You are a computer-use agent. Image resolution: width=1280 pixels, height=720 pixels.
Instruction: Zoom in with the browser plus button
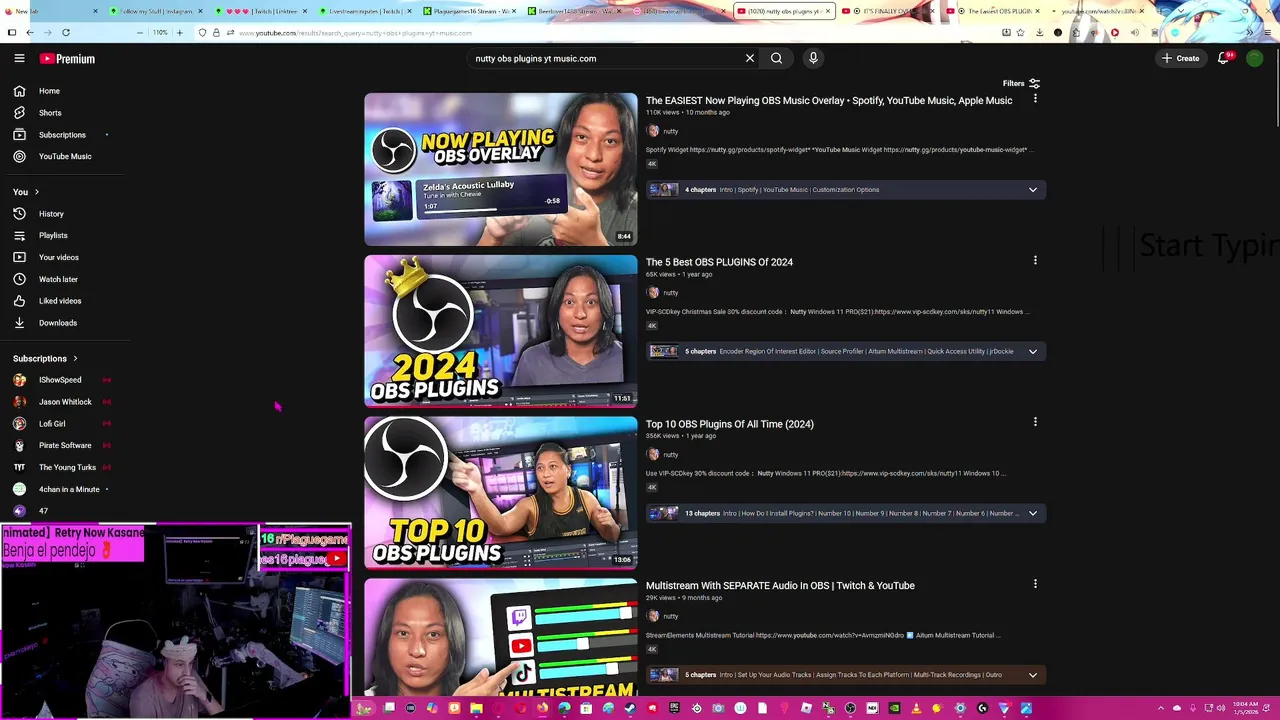tap(180, 32)
